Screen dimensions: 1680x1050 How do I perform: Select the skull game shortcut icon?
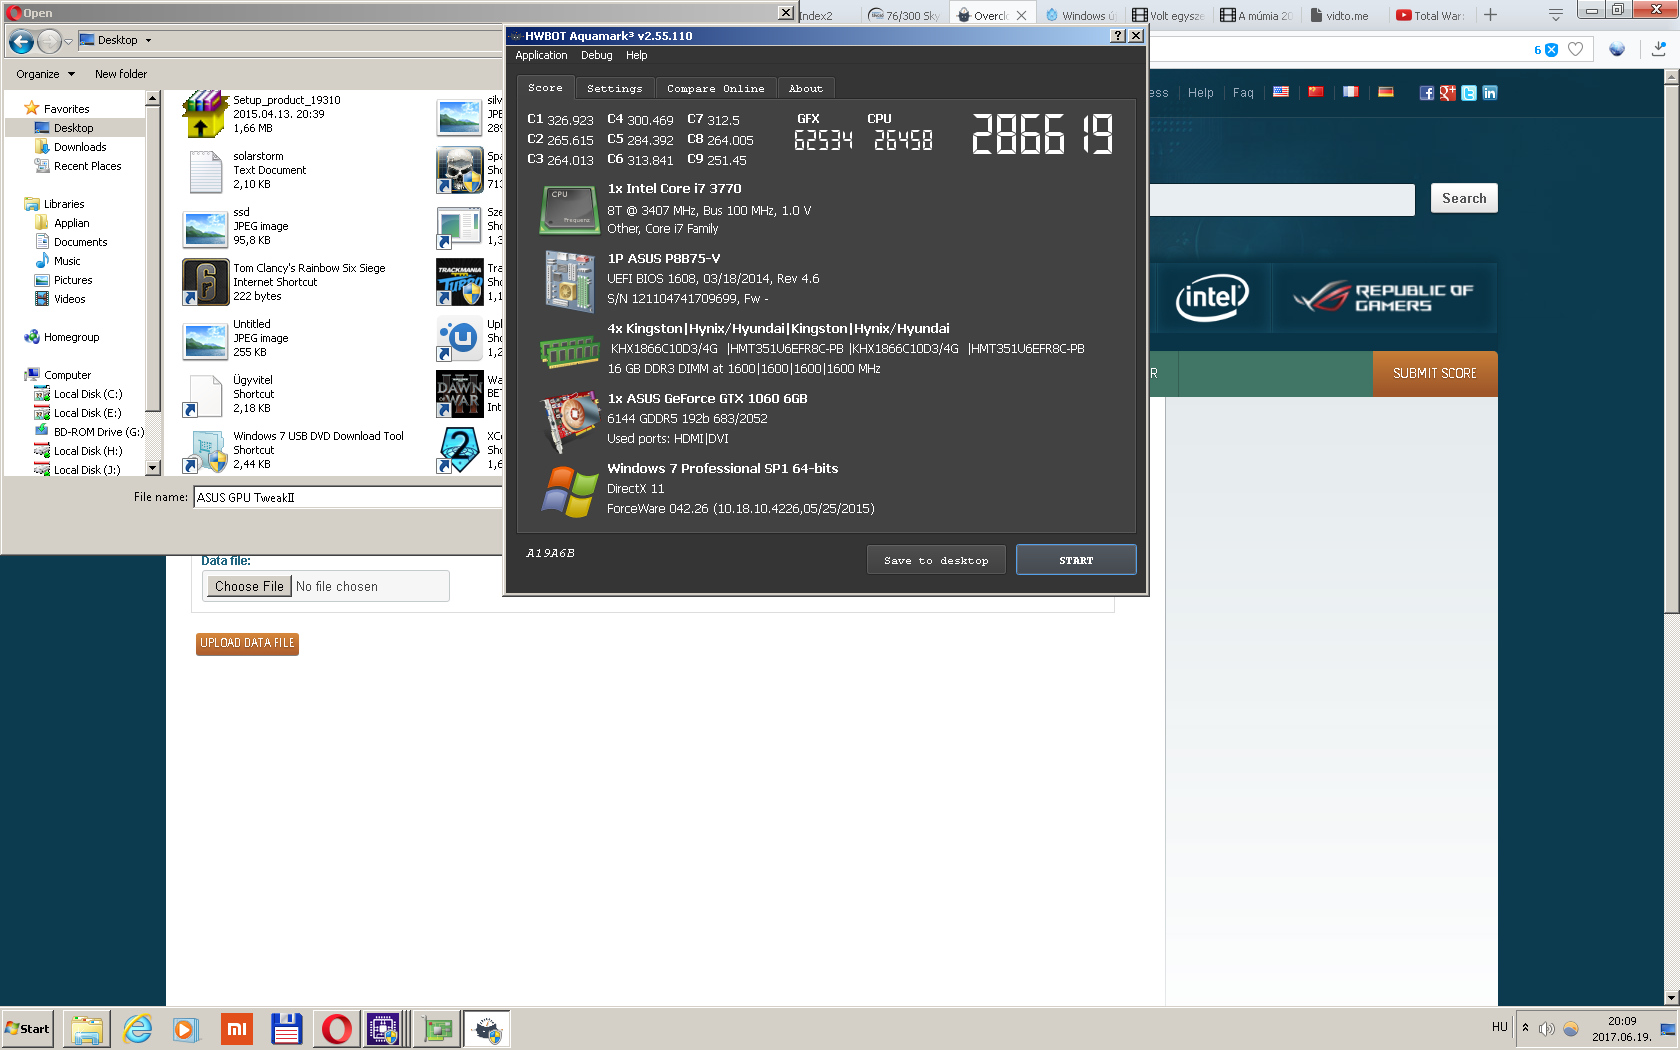460,170
